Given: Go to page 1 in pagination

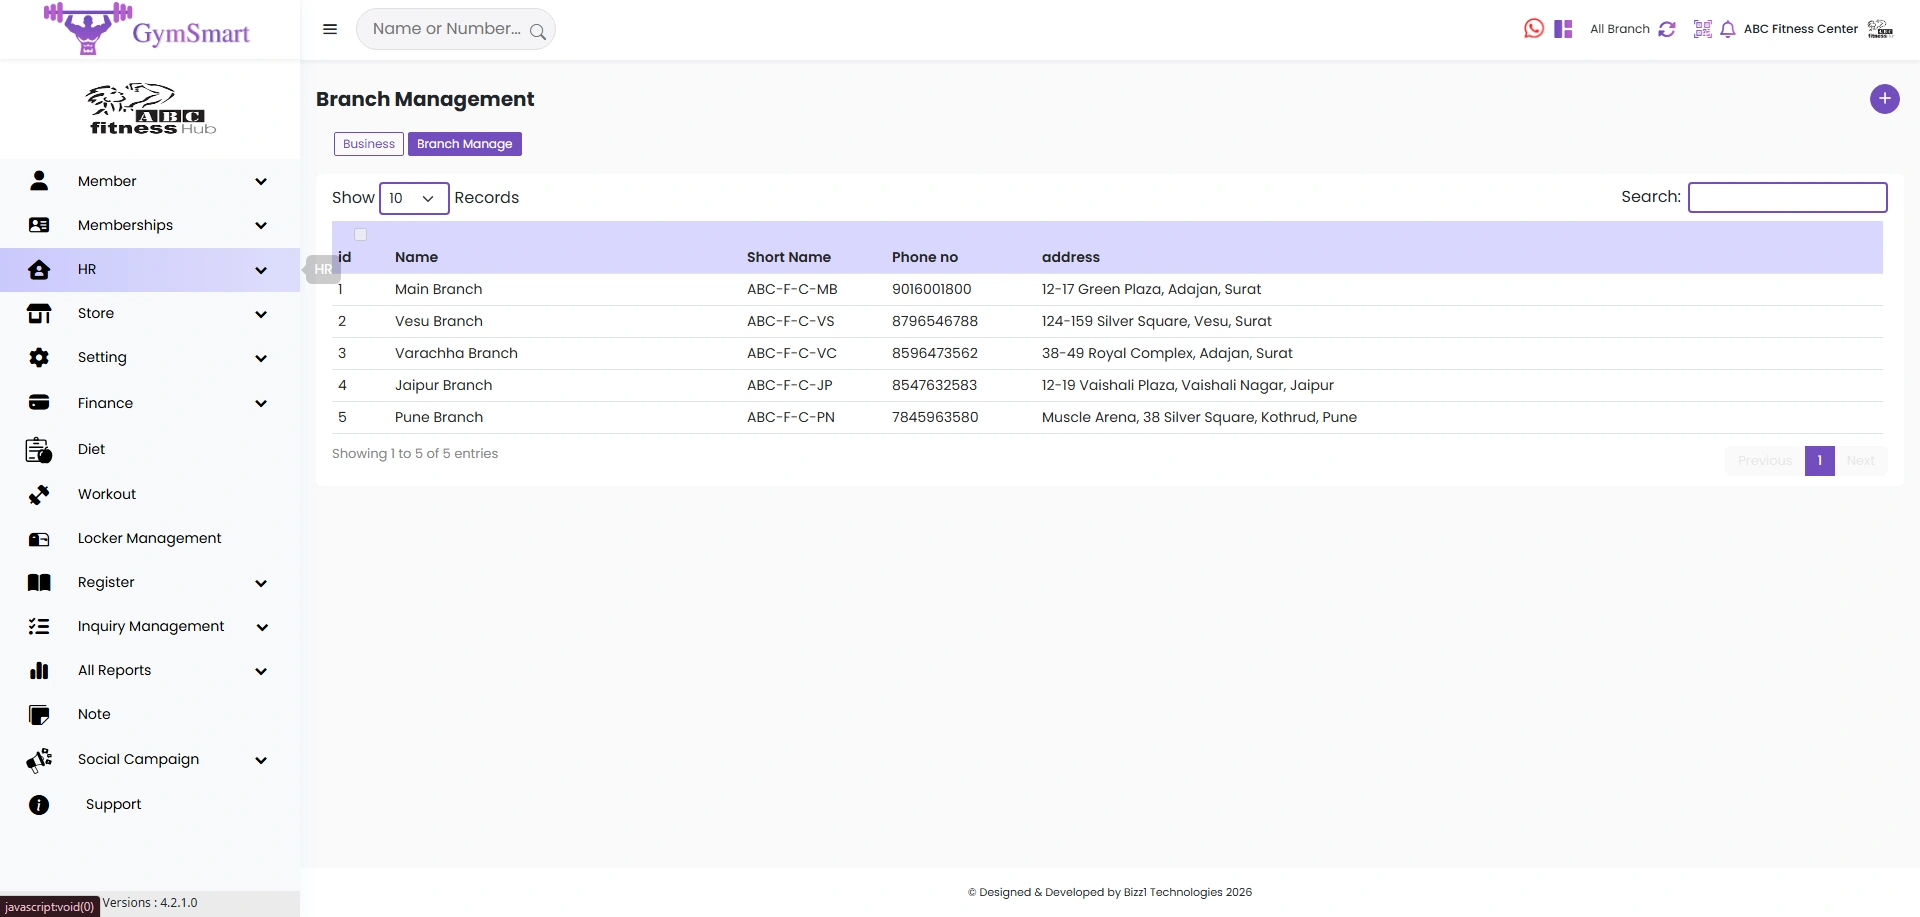Looking at the screenshot, I should point(1820,461).
